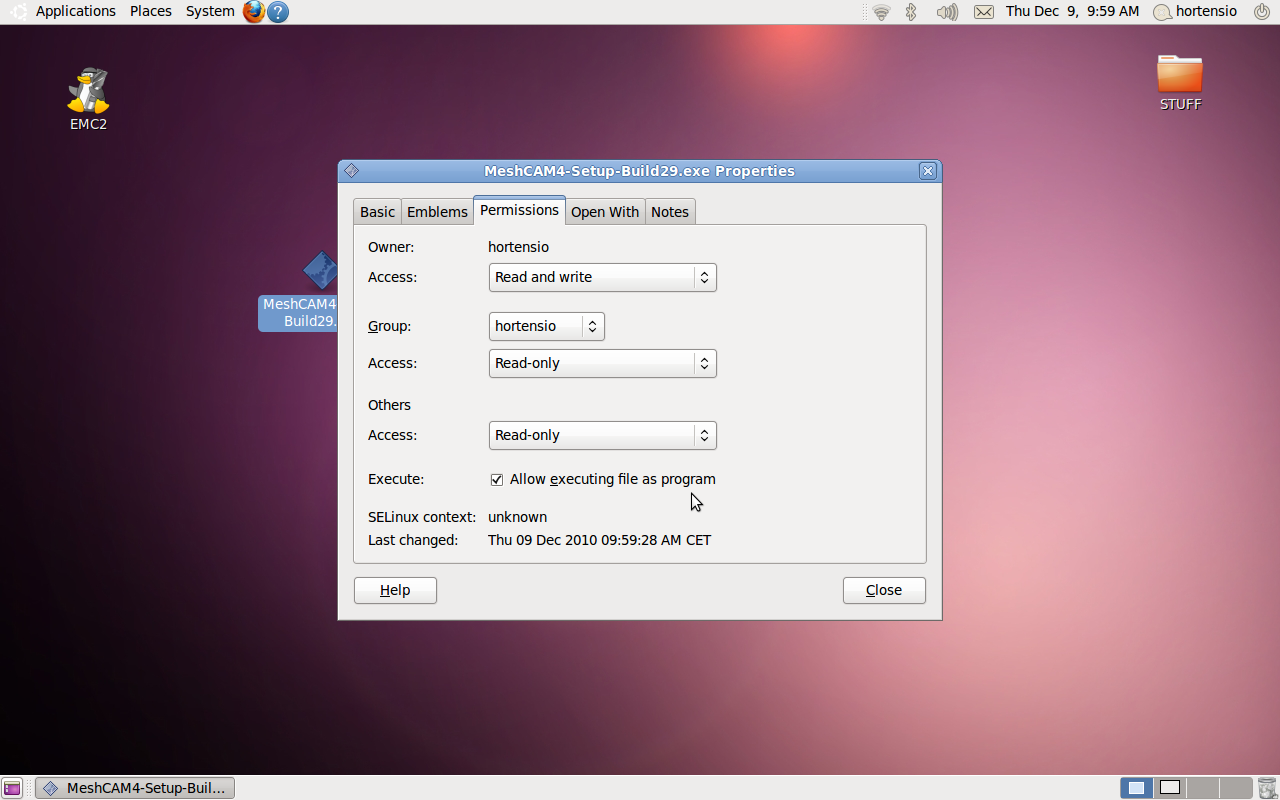Viewport: 1280px width, 800px height.
Task: Launch Firefox from the top panel
Action: click(x=254, y=12)
